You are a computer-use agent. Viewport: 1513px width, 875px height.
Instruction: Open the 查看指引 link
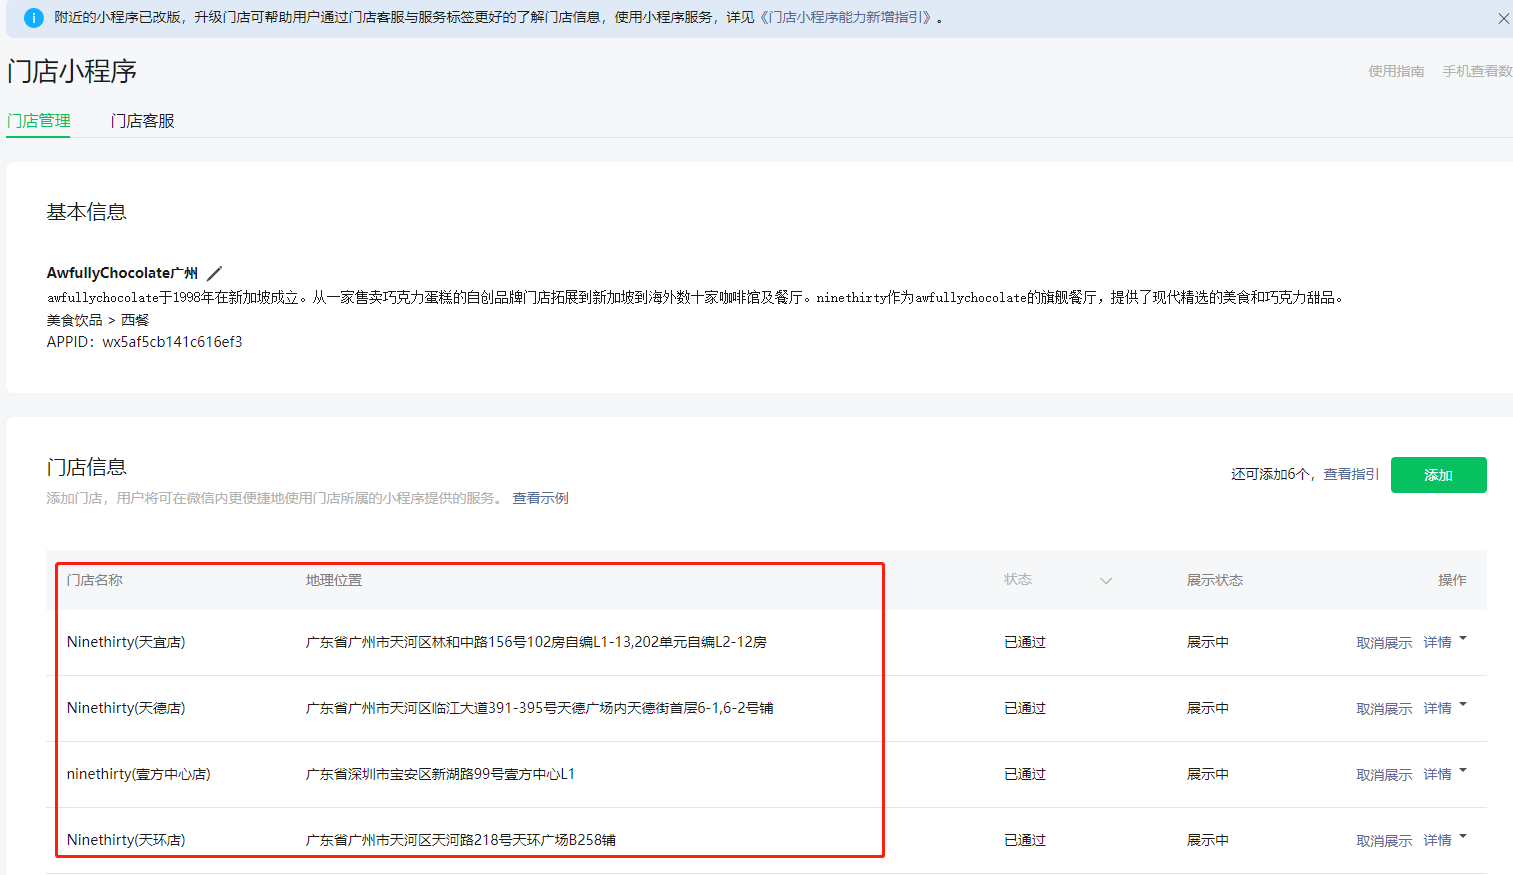pos(1351,474)
